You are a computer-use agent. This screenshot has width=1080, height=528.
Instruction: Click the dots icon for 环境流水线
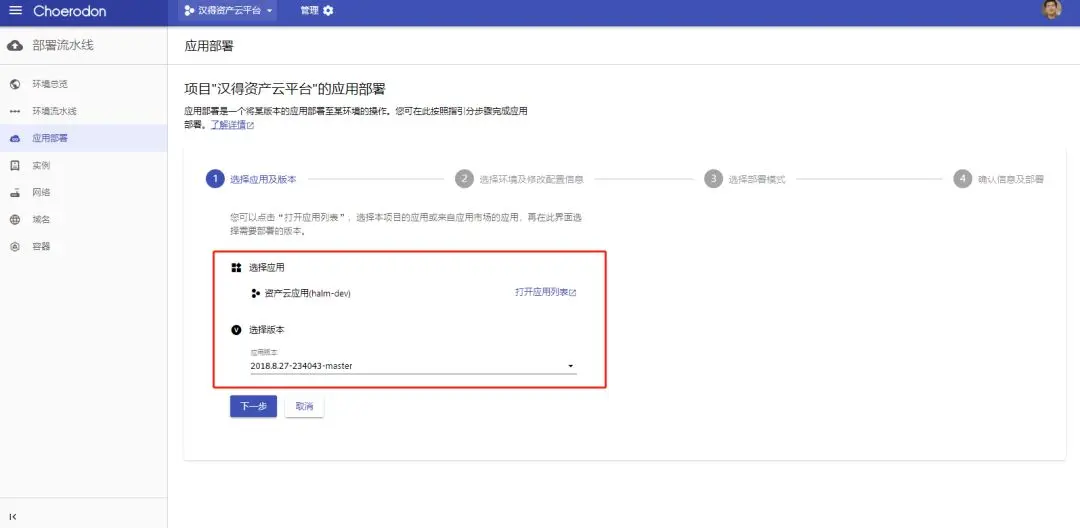pyautogui.click(x=14, y=112)
